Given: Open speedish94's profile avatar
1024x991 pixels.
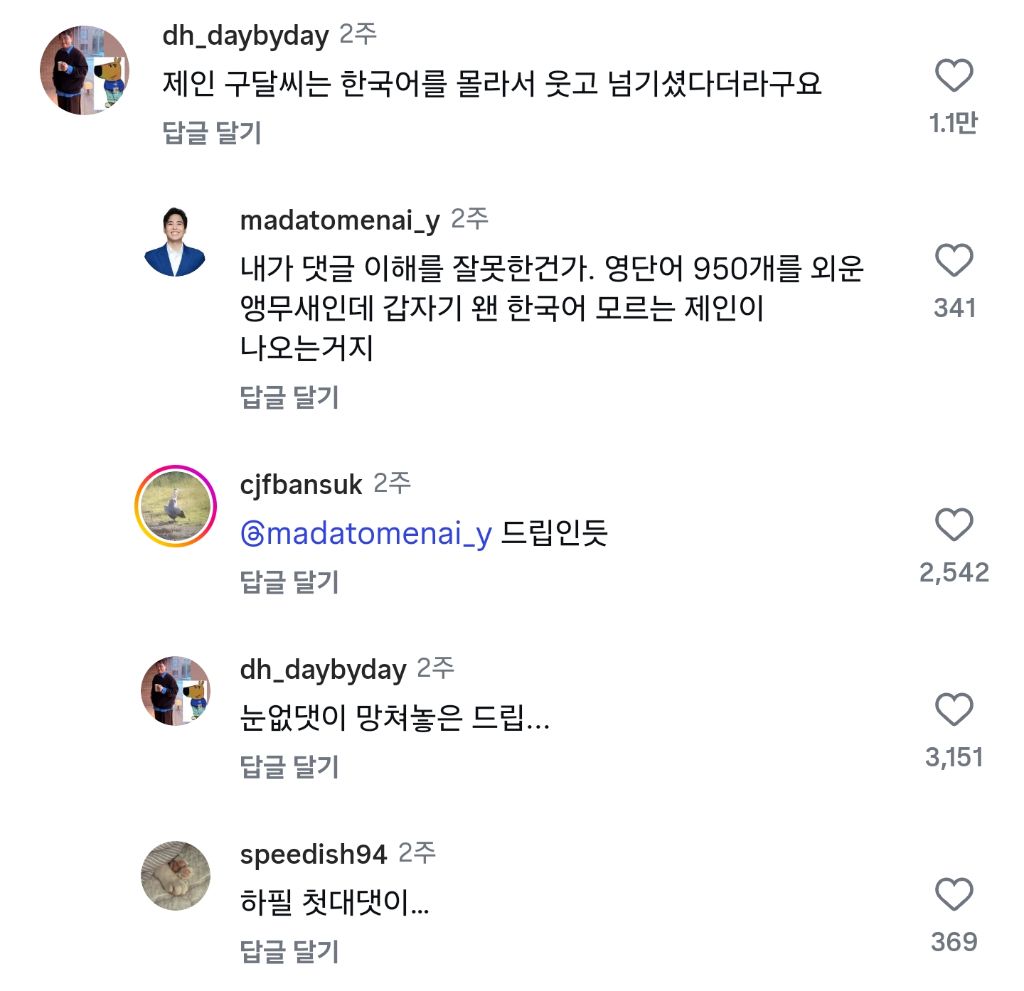Looking at the screenshot, I should (175, 876).
